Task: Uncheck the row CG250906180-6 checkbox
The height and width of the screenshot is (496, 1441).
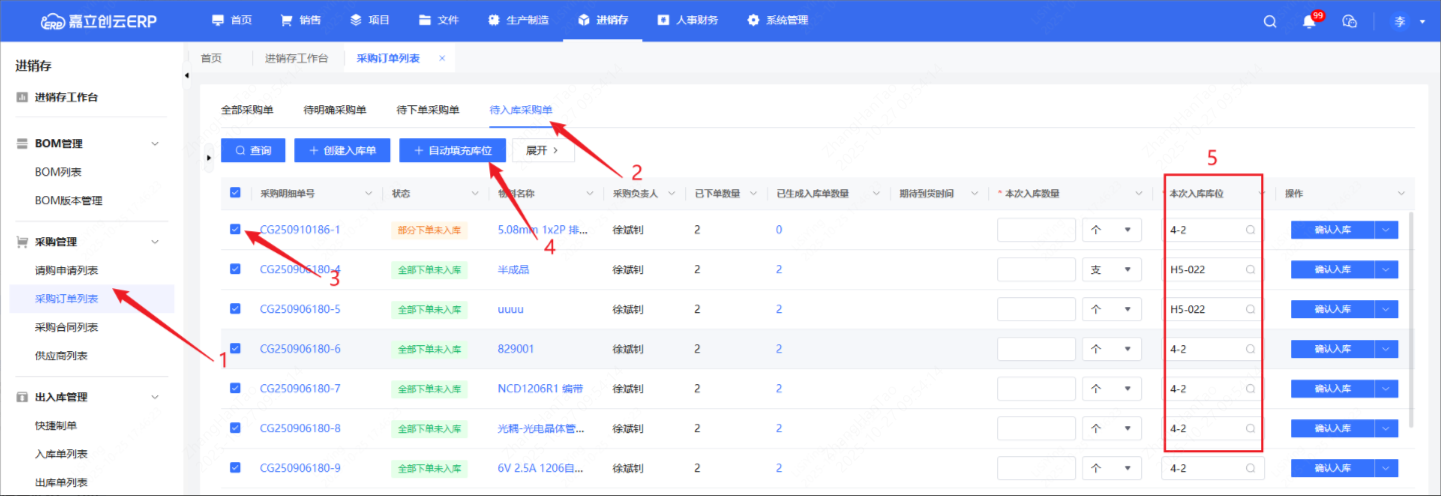Action: tap(235, 349)
